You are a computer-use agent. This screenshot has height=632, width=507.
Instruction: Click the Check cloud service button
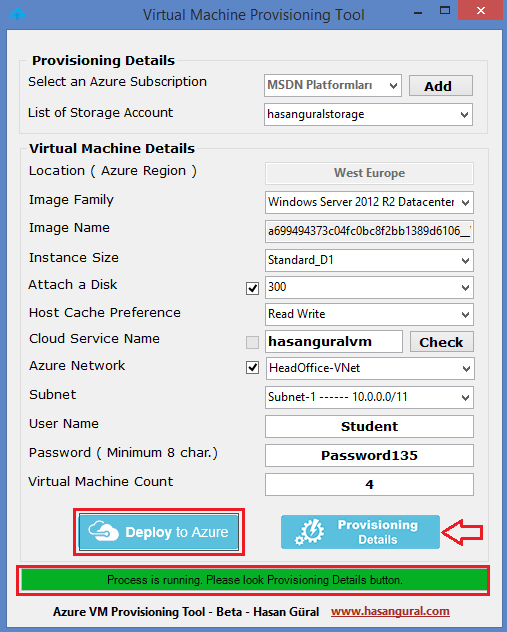click(x=442, y=342)
